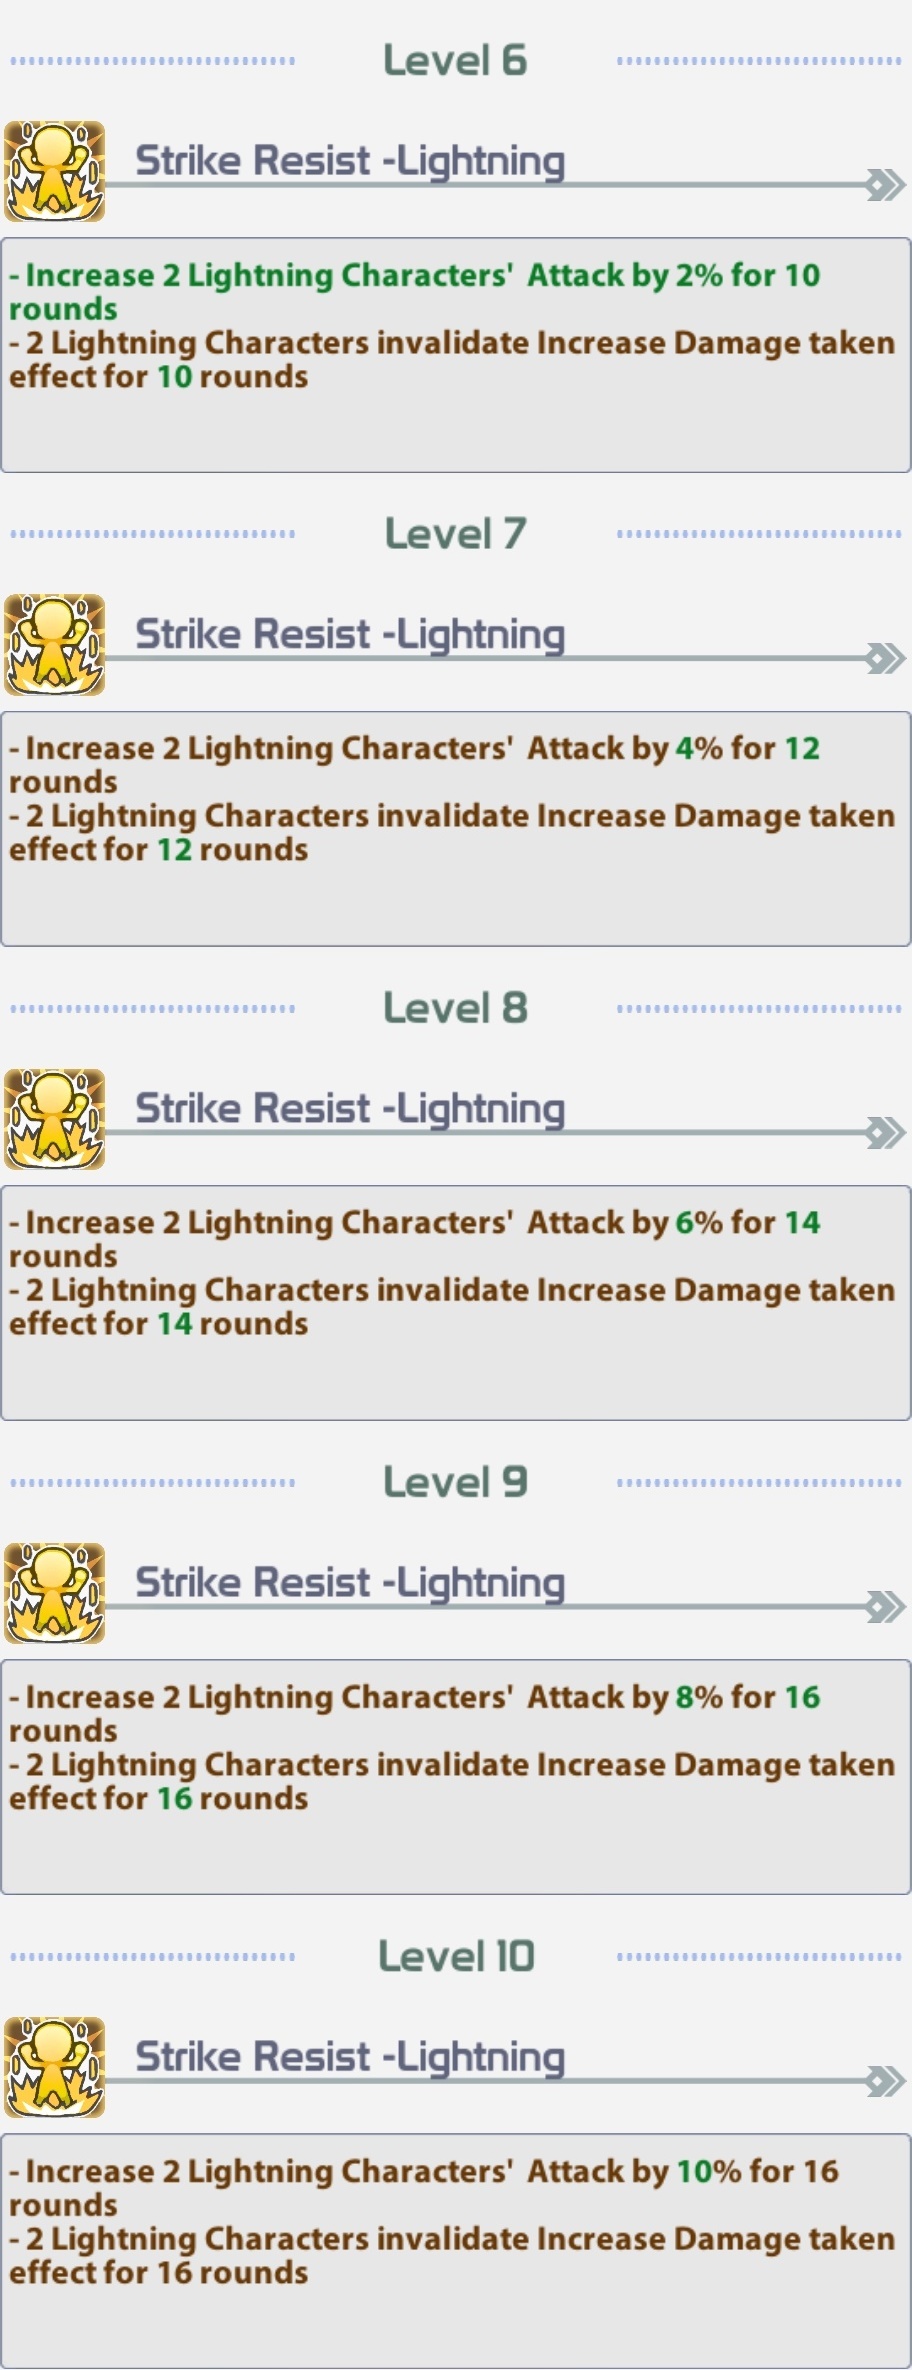Click the Attack by 8% description box
The width and height of the screenshot is (912, 2370).
(456, 1777)
